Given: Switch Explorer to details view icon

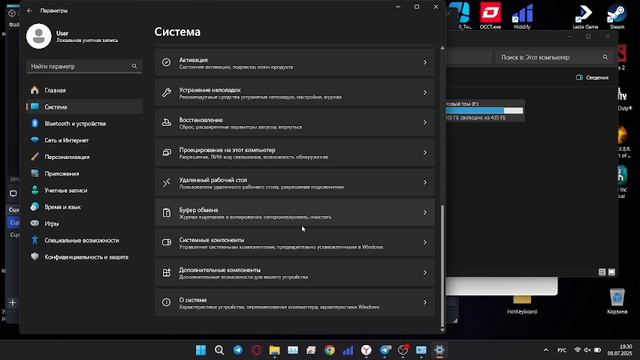Looking at the screenshot, I should [x=602, y=272].
